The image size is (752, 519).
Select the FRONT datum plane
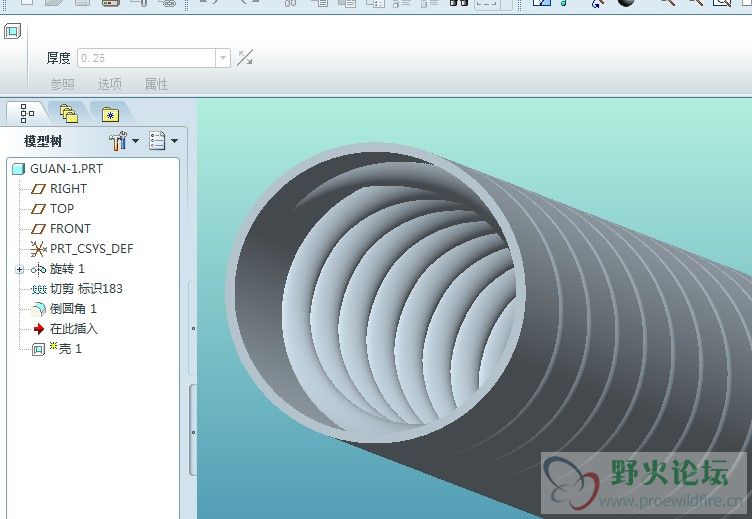[61, 229]
